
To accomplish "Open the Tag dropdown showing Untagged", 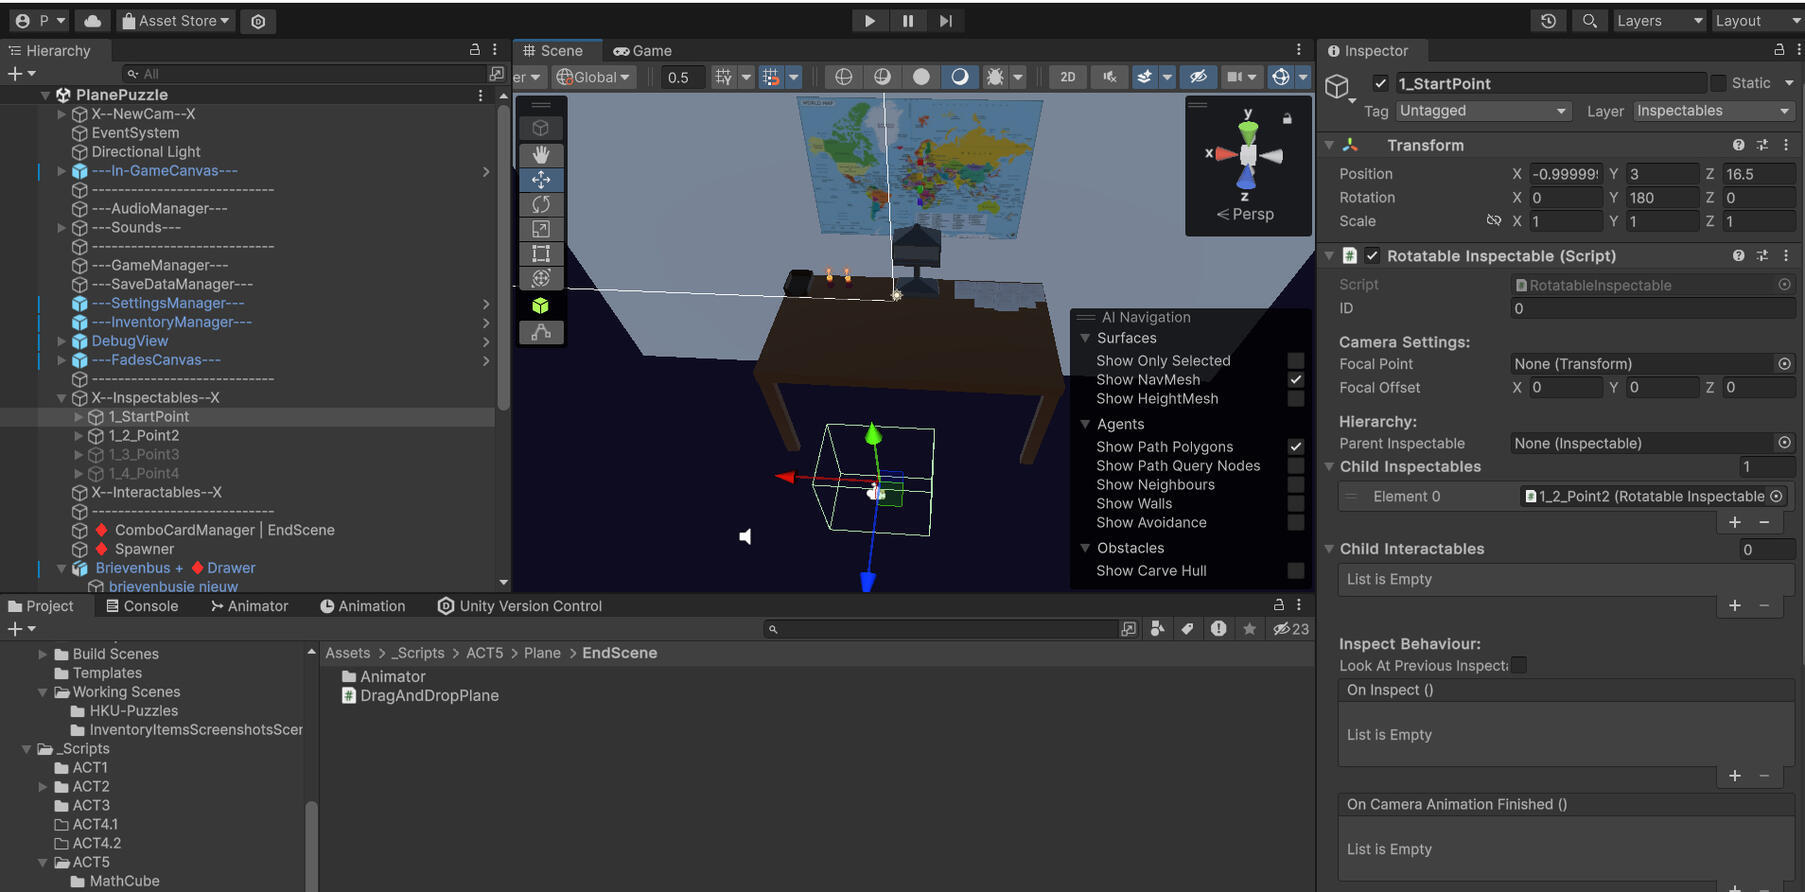I will click(1481, 111).
